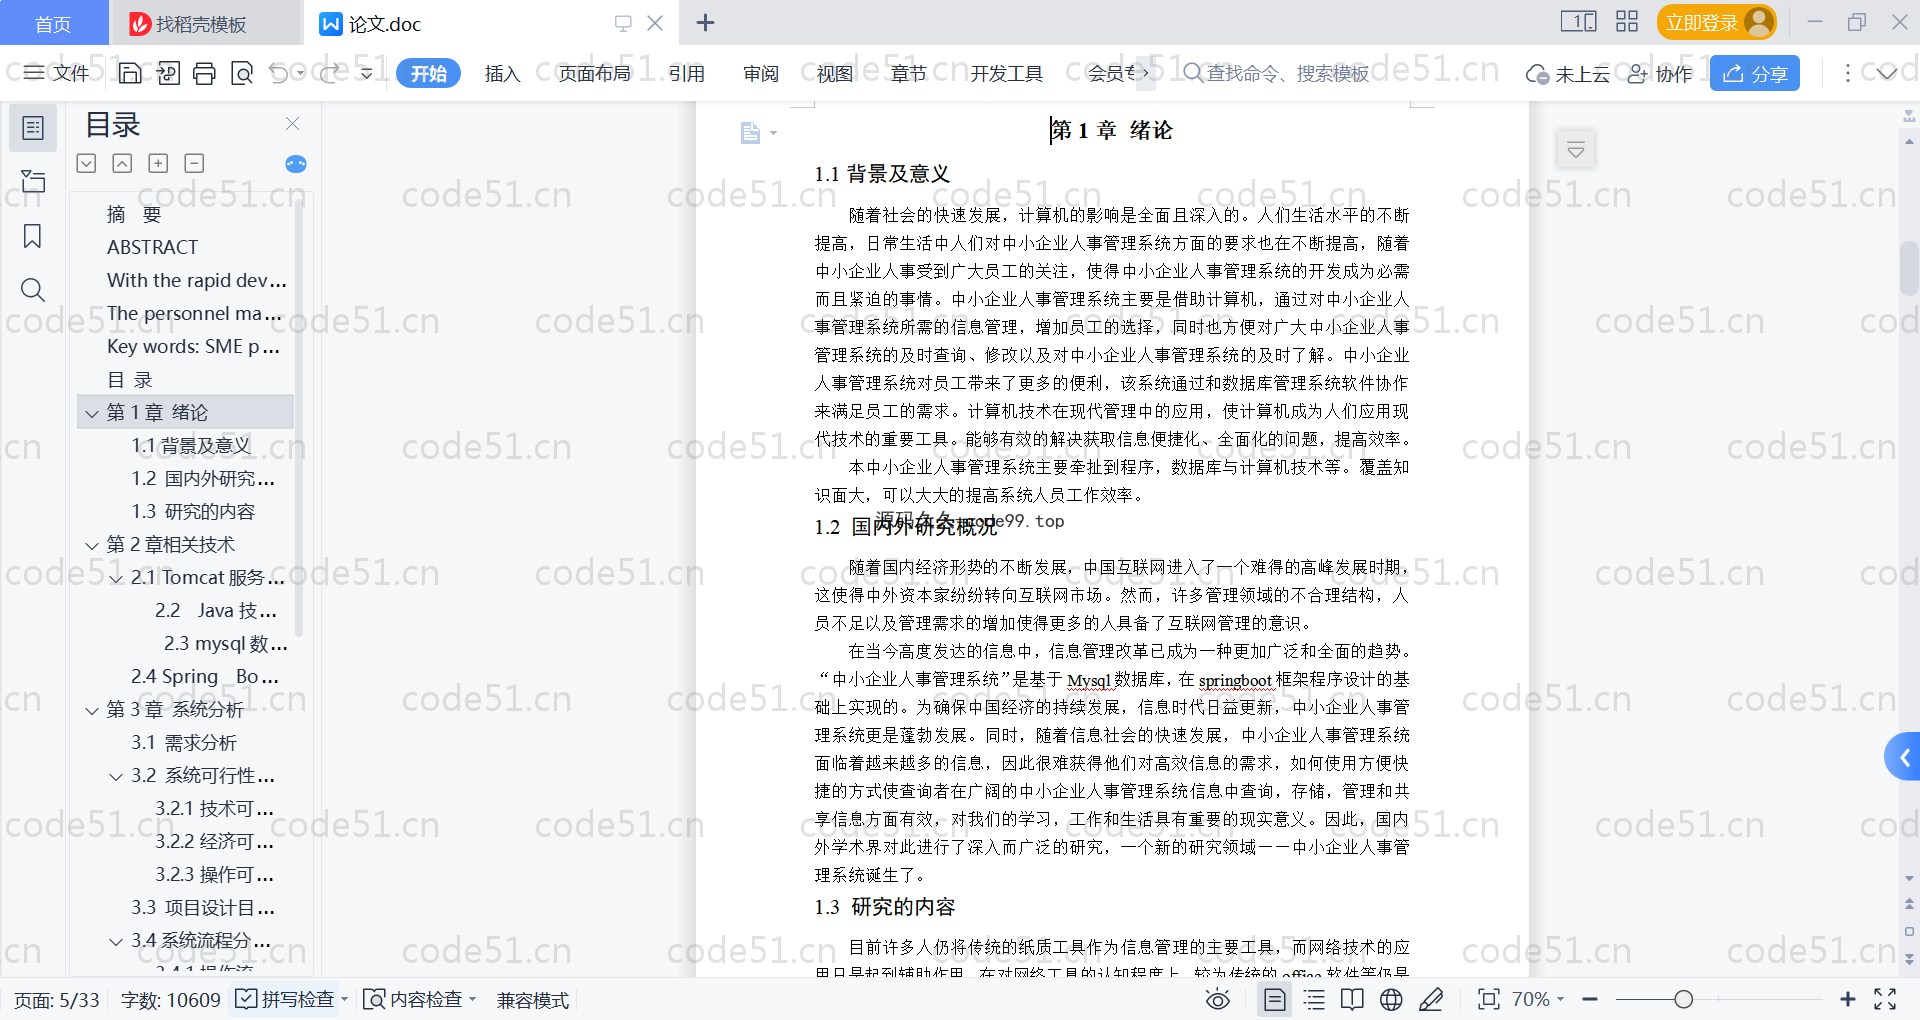This screenshot has height=1020, width=1920.
Task: Collapse the 第2章相关技术 tree node
Action: pos(92,546)
